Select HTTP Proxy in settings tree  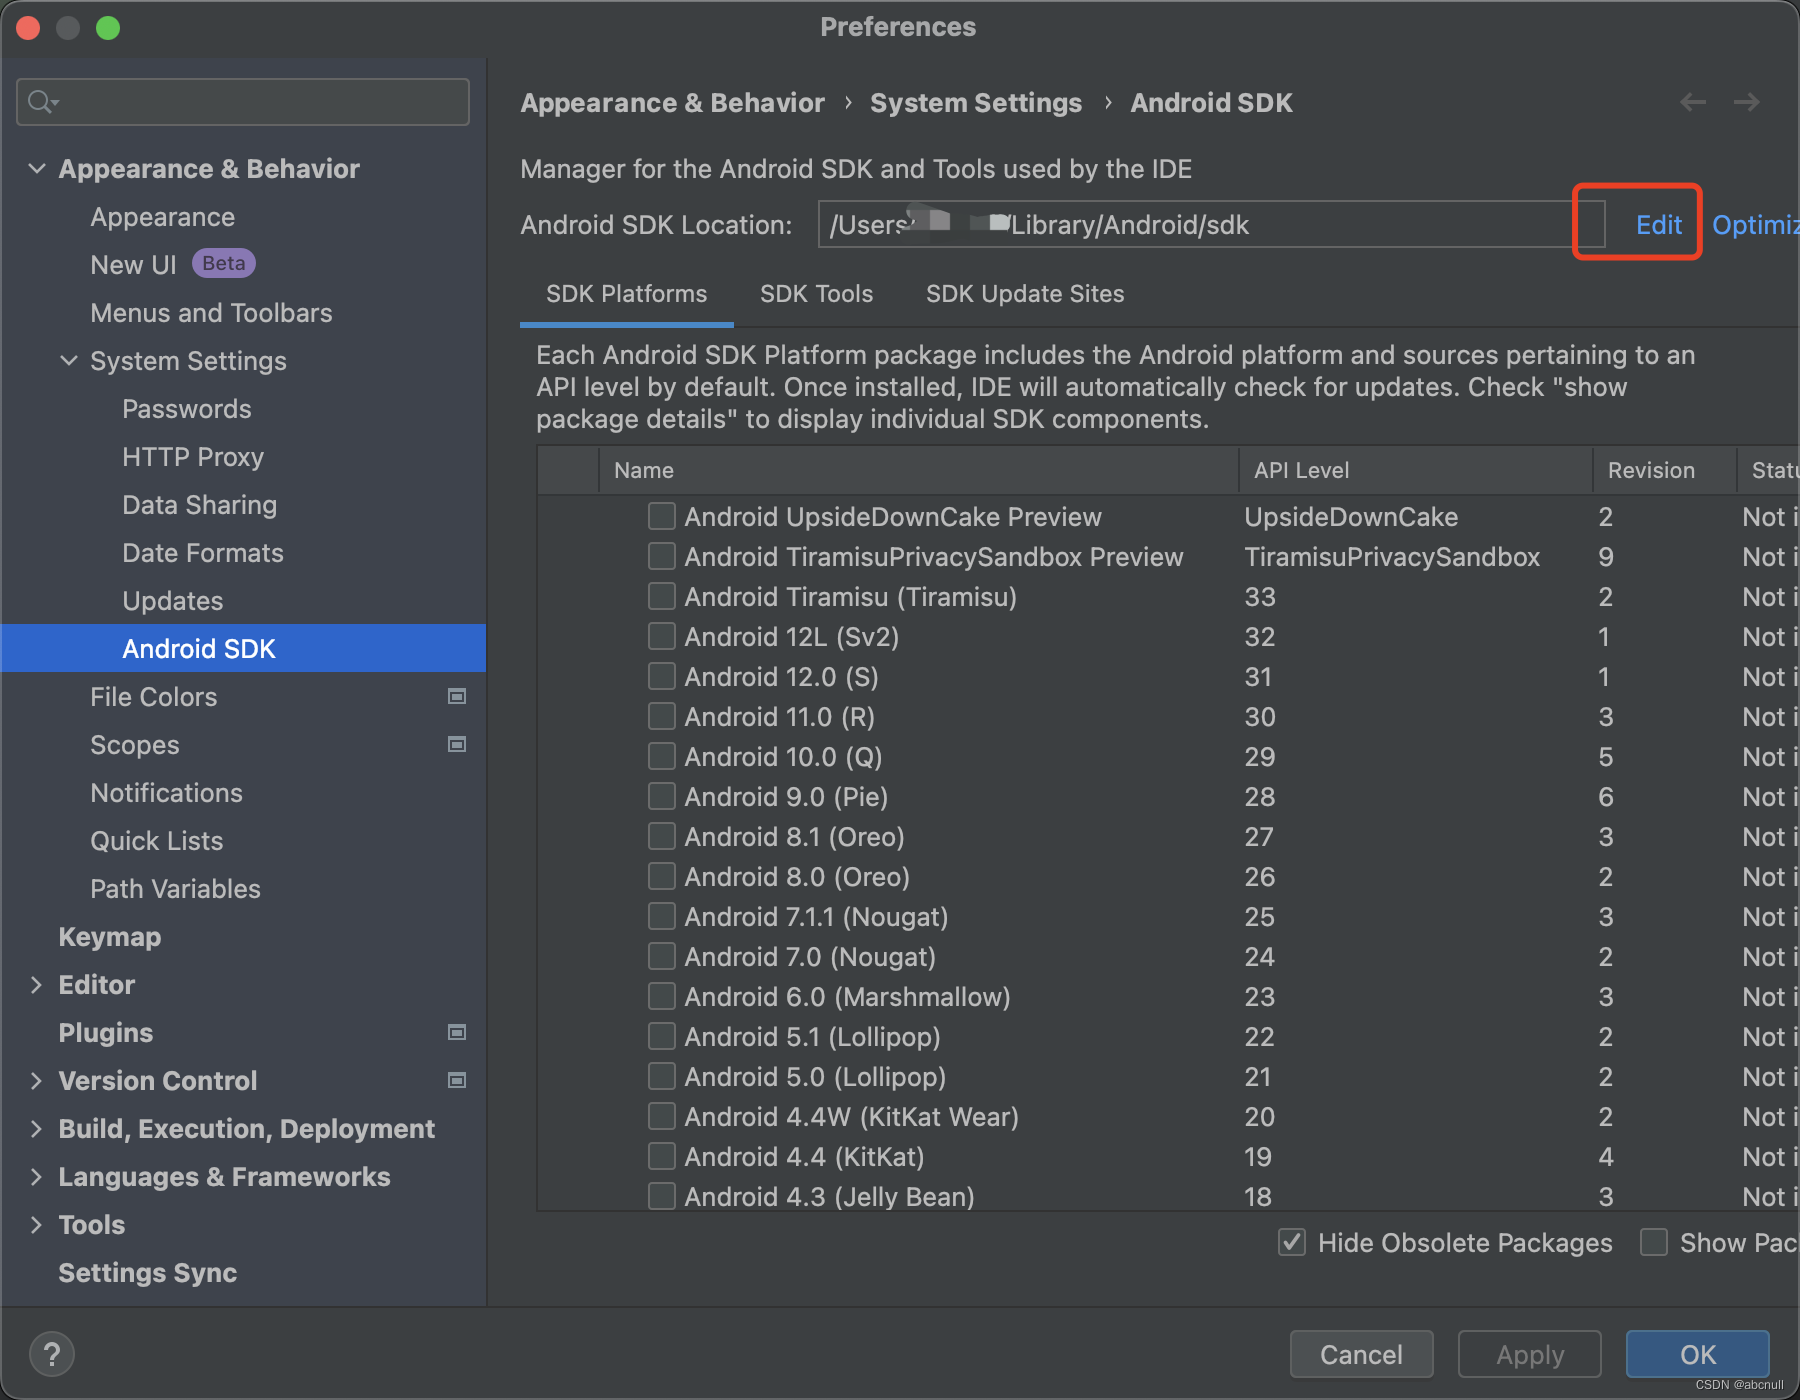(x=193, y=457)
